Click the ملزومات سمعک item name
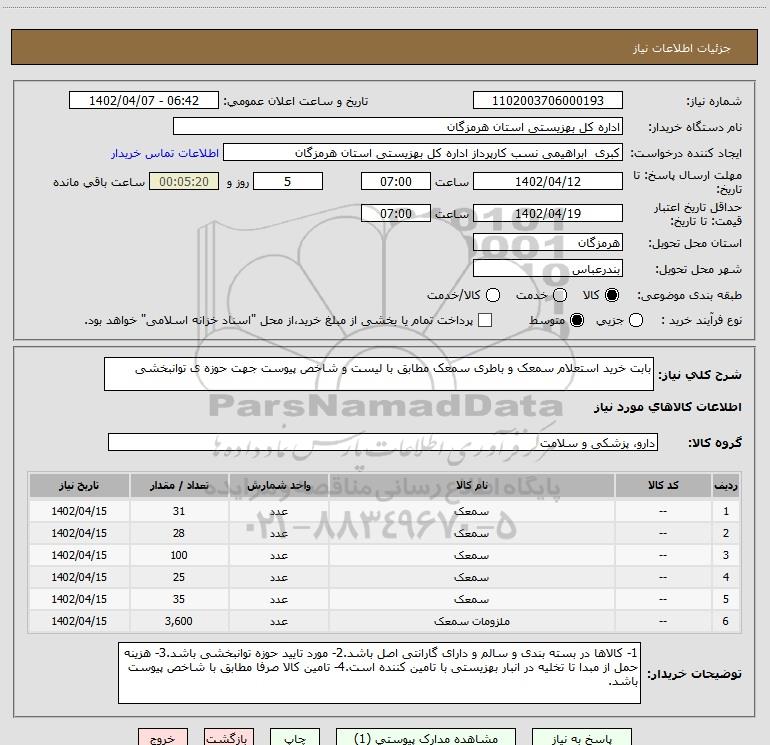Viewport: 770px width, 745px height. pyautogui.click(x=471, y=622)
